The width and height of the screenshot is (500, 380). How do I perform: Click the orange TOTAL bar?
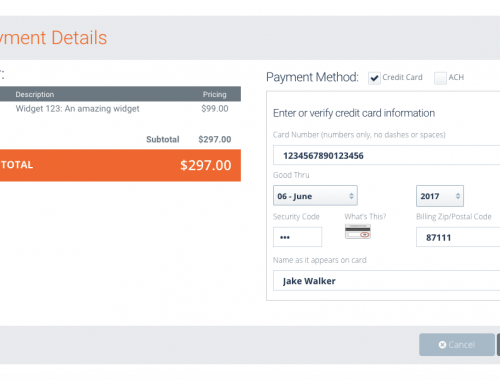120,165
